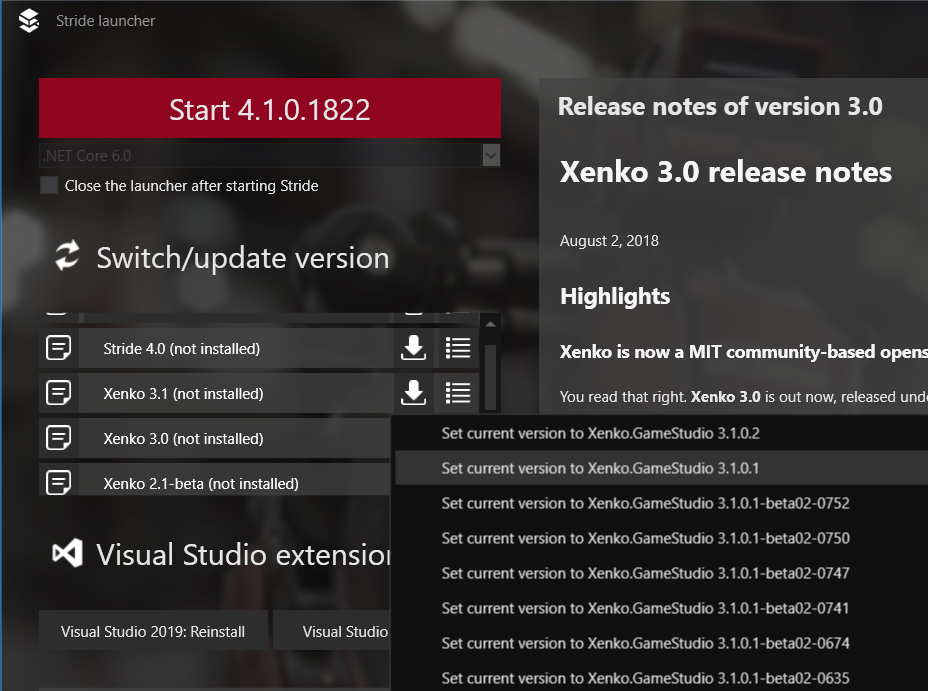Select Xenko 2.1-beta (not installed) row
Image resolution: width=928 pixels, height=691 pixels.
click(235, 480)
